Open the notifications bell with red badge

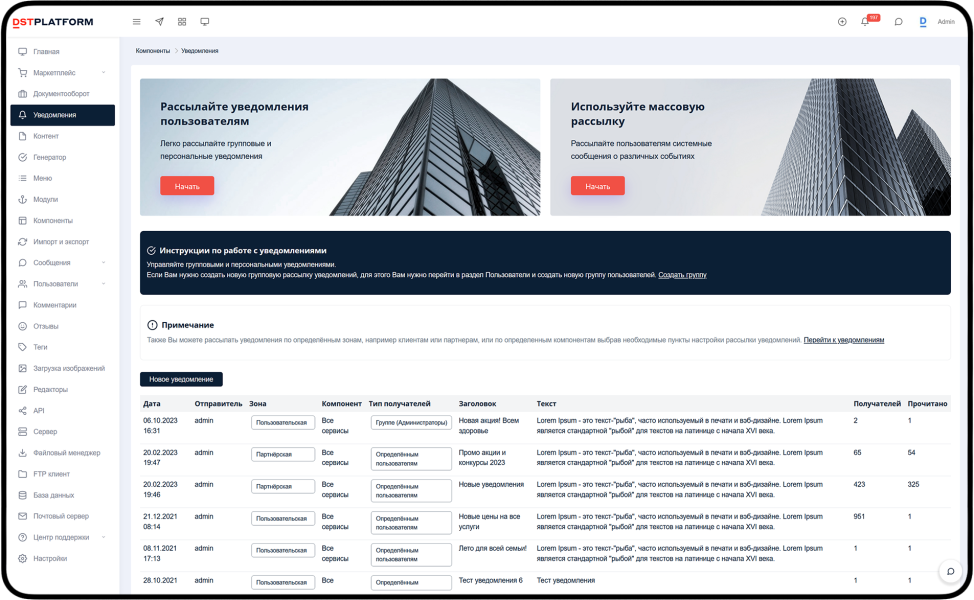click(866, 21)
